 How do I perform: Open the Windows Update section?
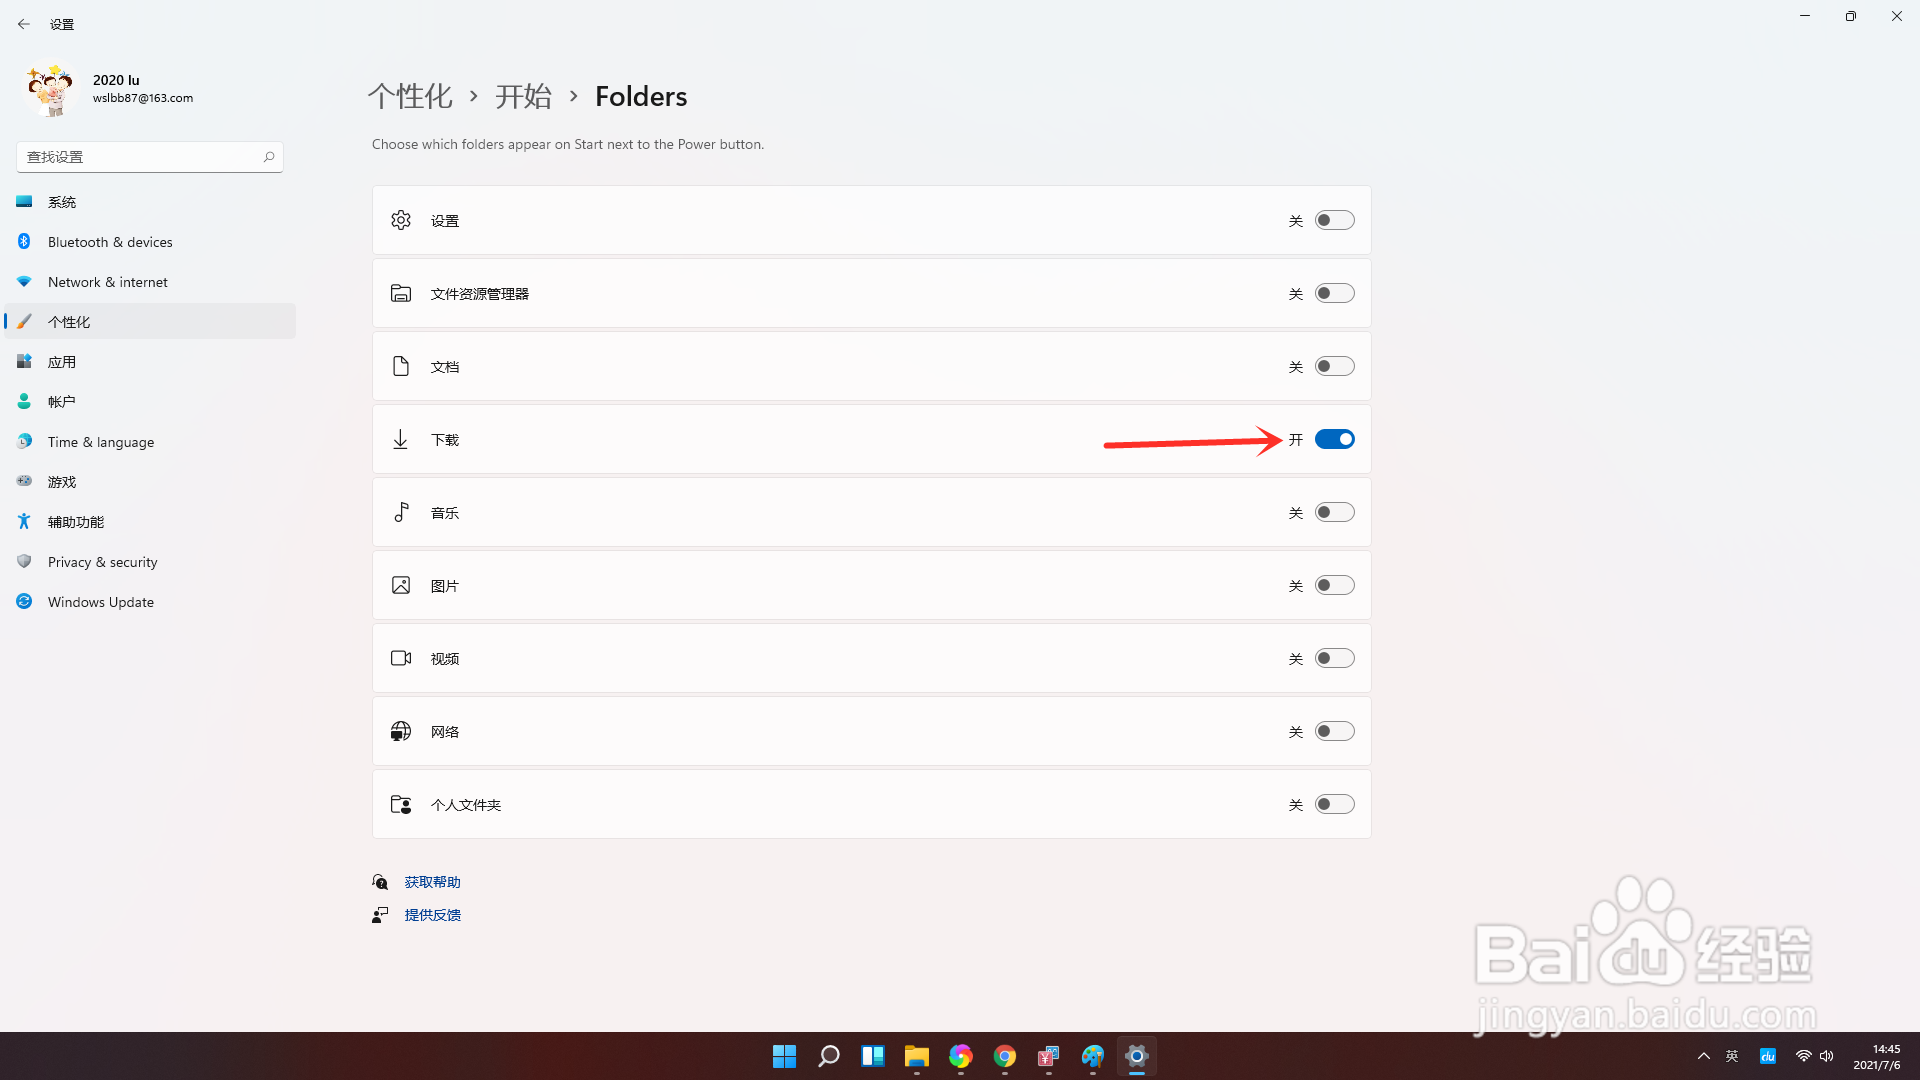[x=100, y=601]
